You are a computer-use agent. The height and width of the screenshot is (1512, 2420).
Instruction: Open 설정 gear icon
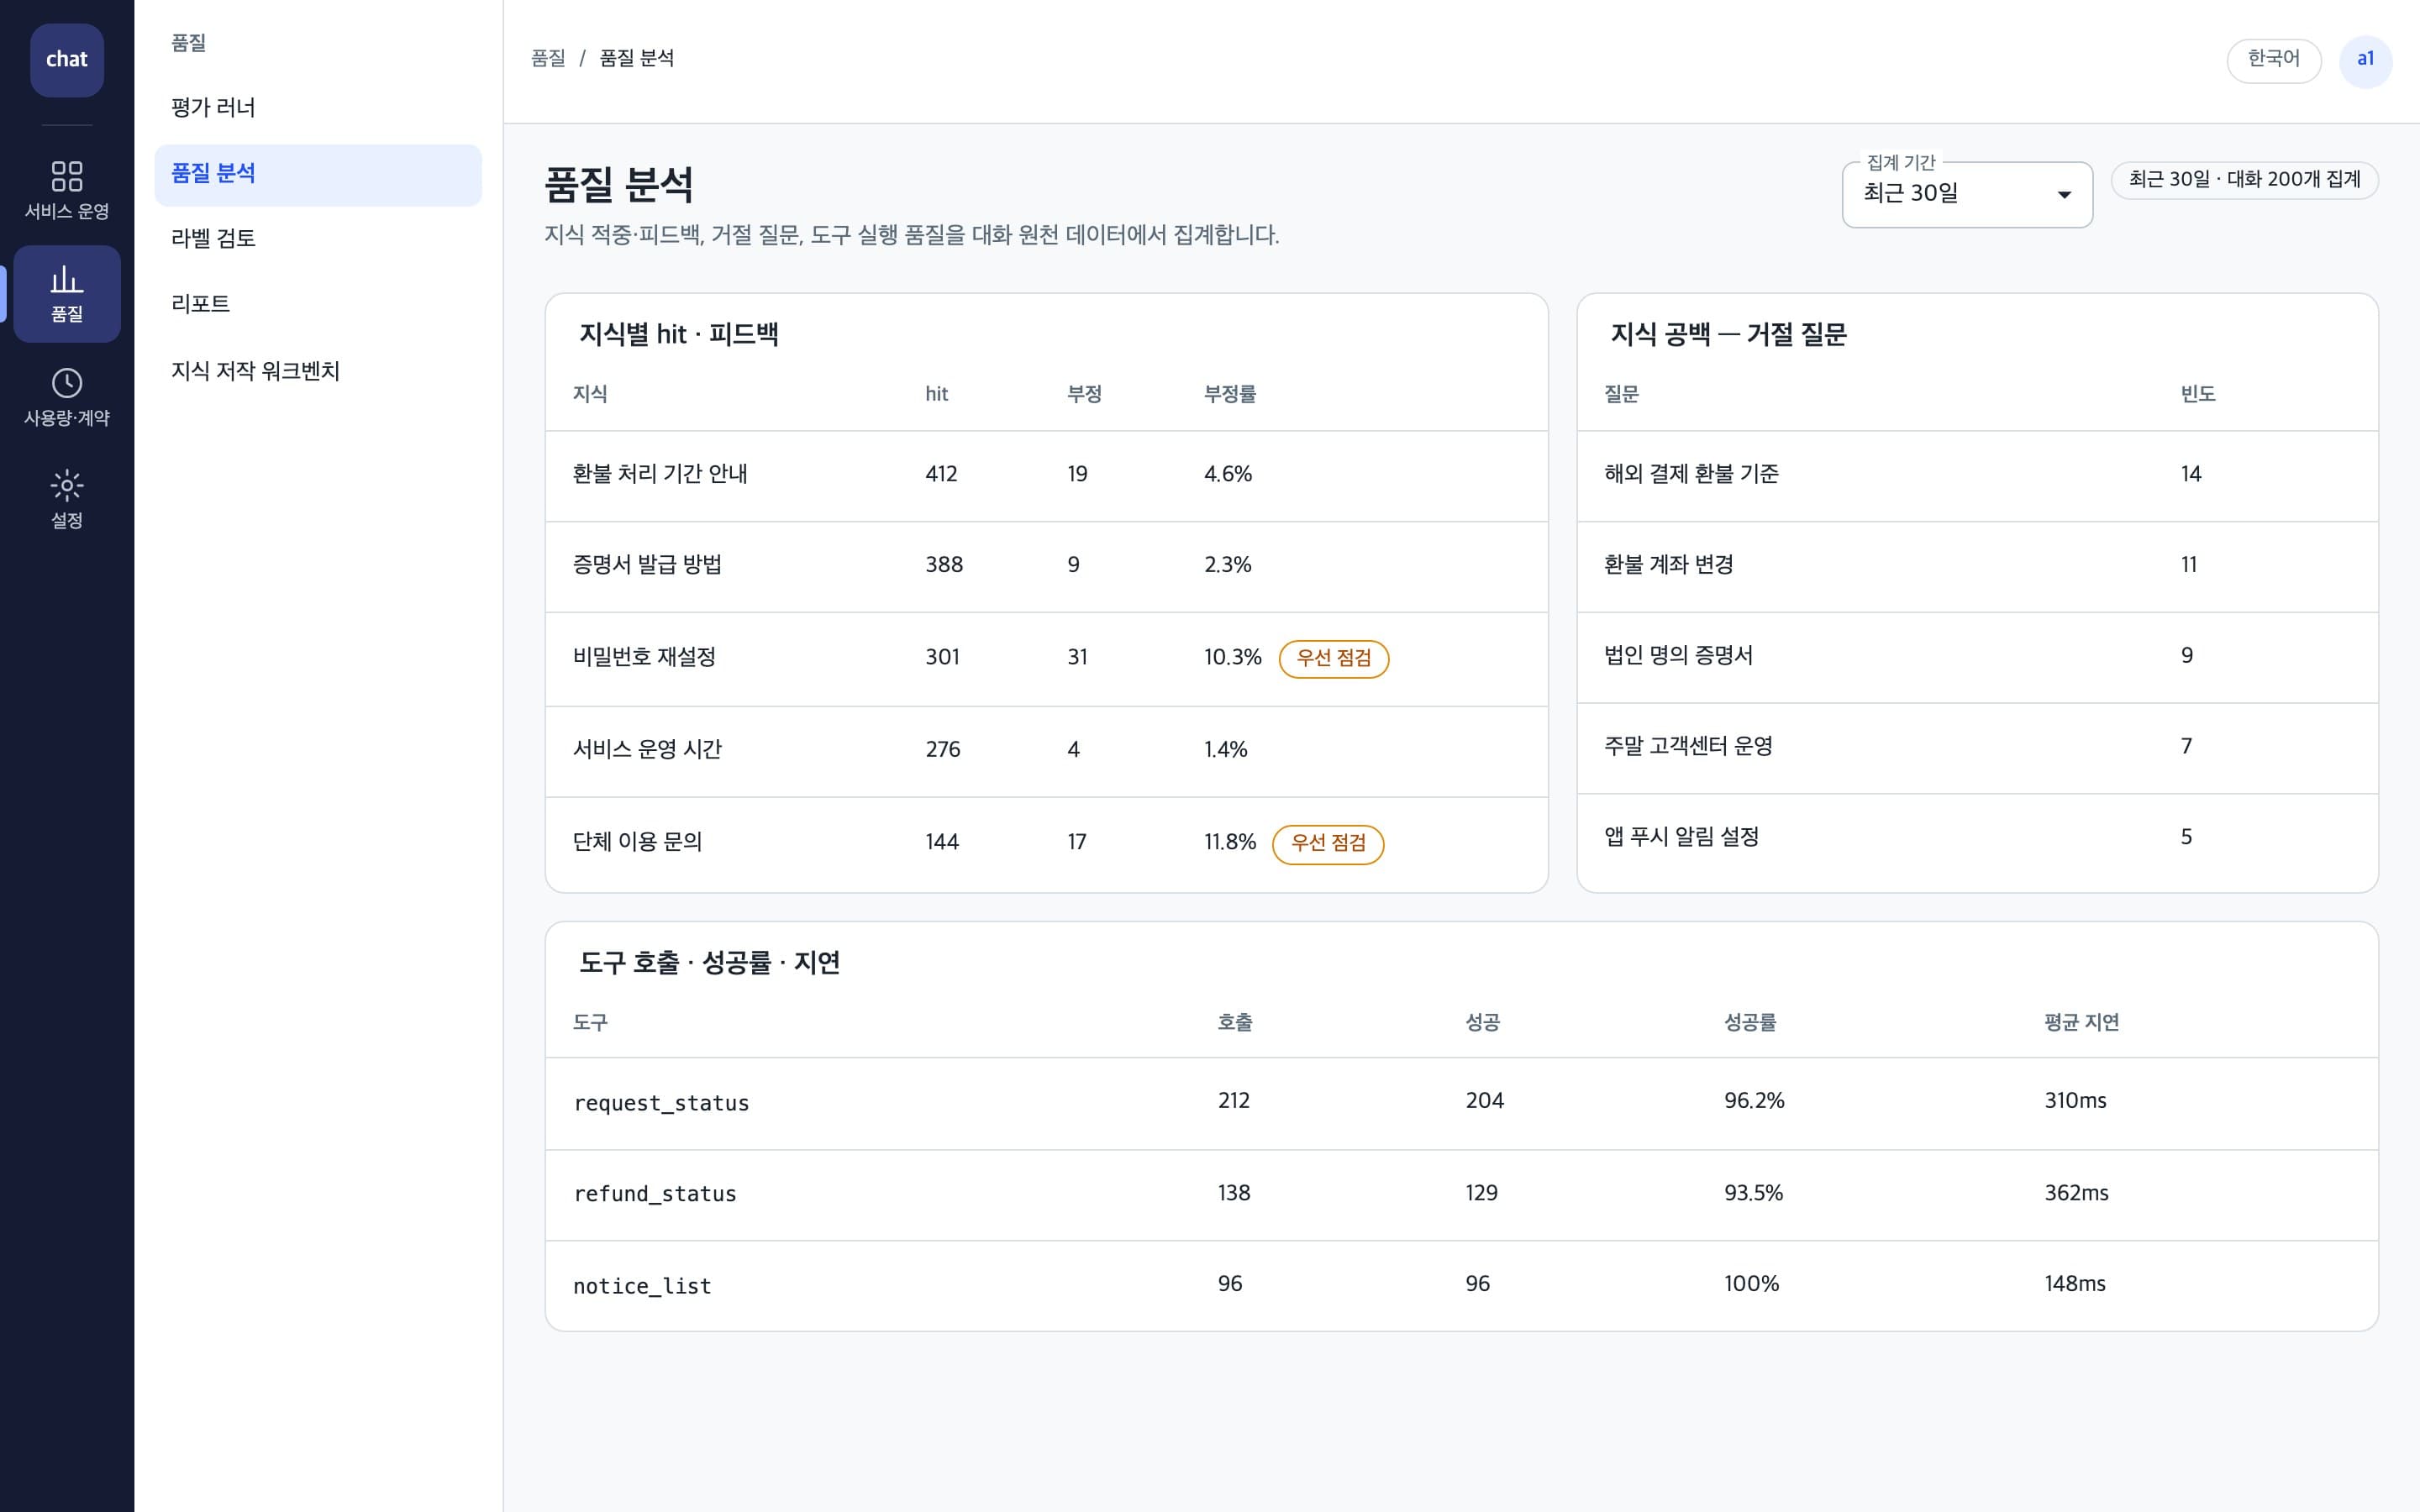pos(67,486)
